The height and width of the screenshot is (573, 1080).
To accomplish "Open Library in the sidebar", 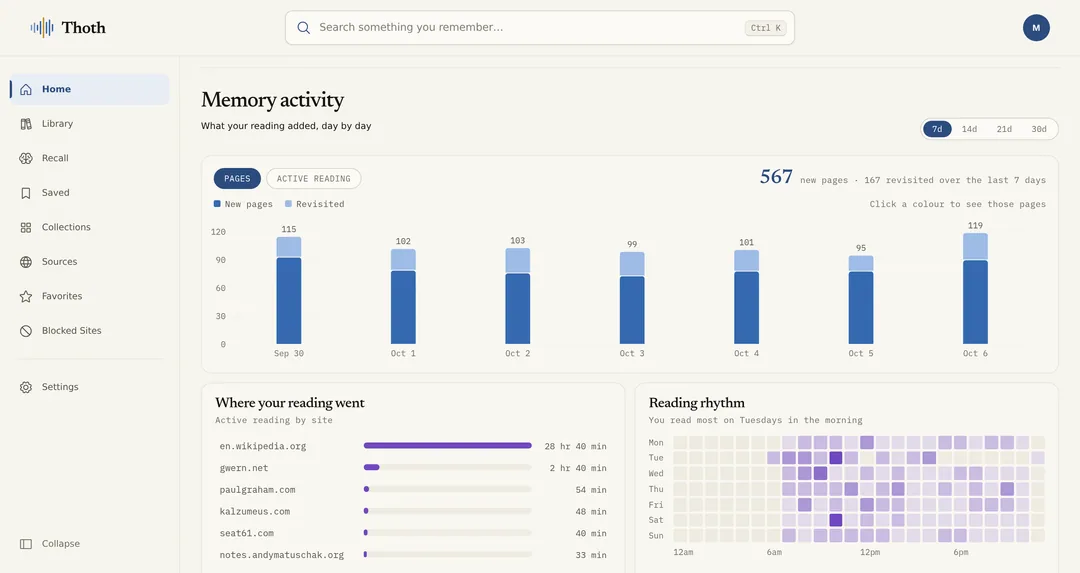I will click(90, 124).
